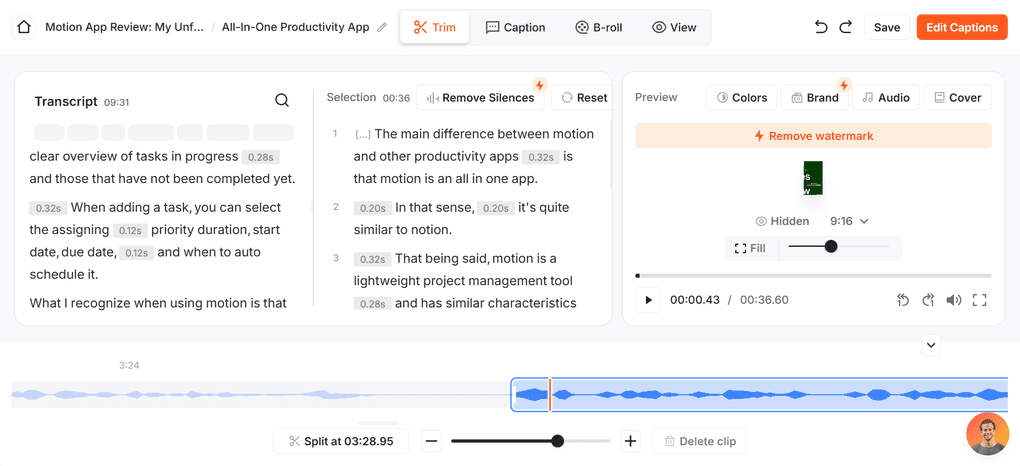The image size is (1020, 466).
Task: Click the 0.32s silence after 'productivity apps'
Action: click(541, 157)
